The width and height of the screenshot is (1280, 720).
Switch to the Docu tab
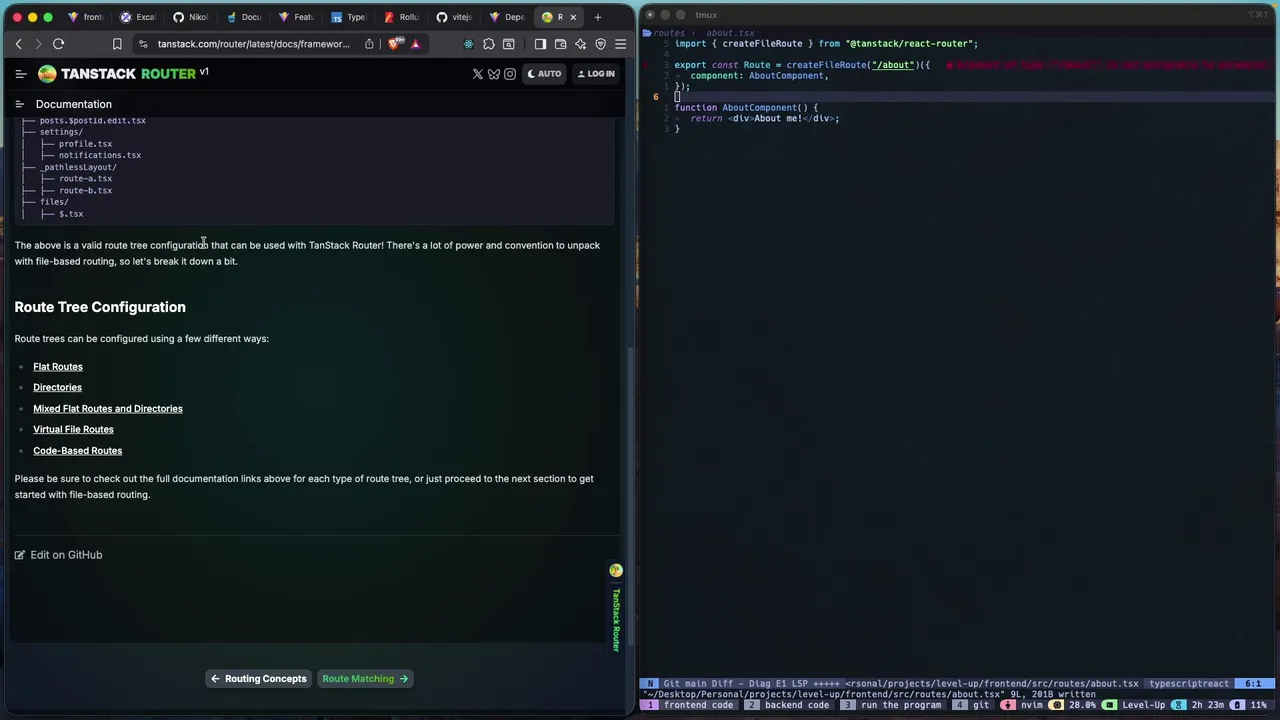(242, 17)
